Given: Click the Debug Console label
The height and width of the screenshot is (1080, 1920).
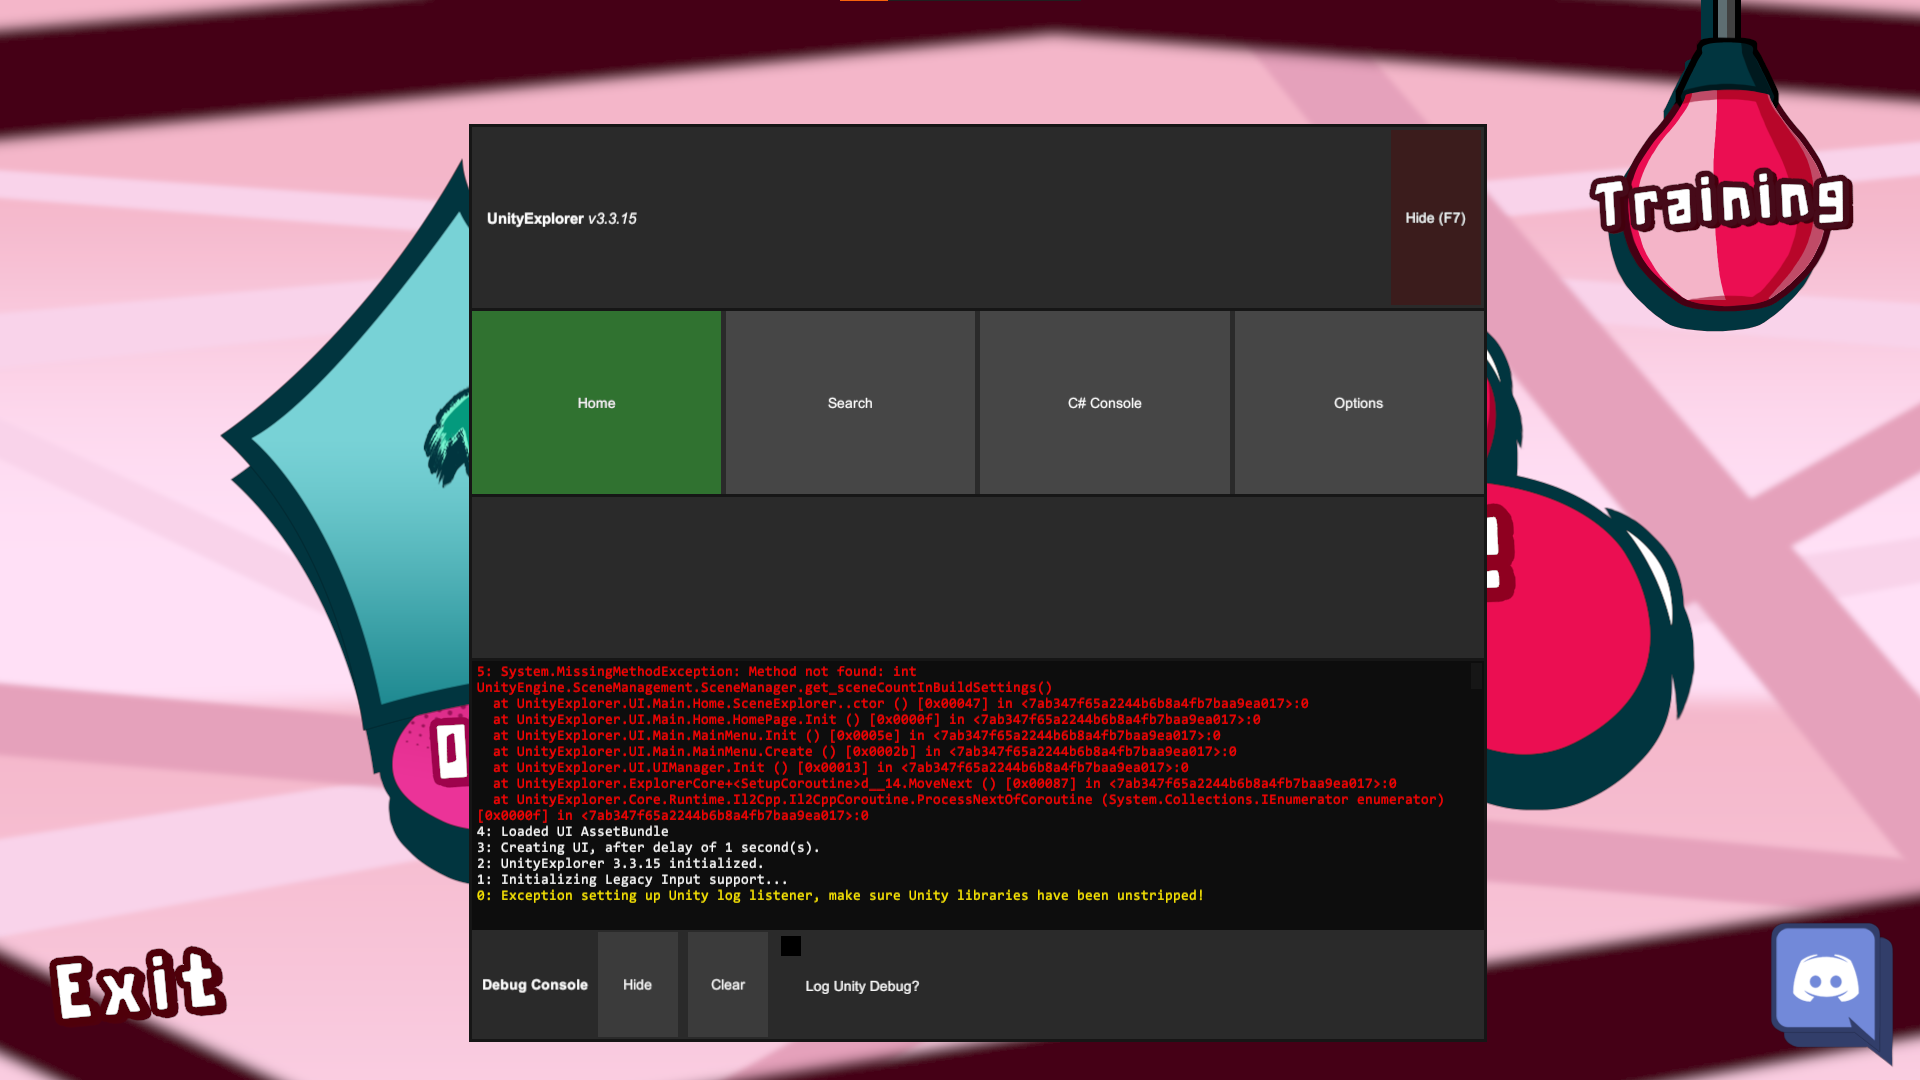Looking at the screenshot, I should 534,984.
